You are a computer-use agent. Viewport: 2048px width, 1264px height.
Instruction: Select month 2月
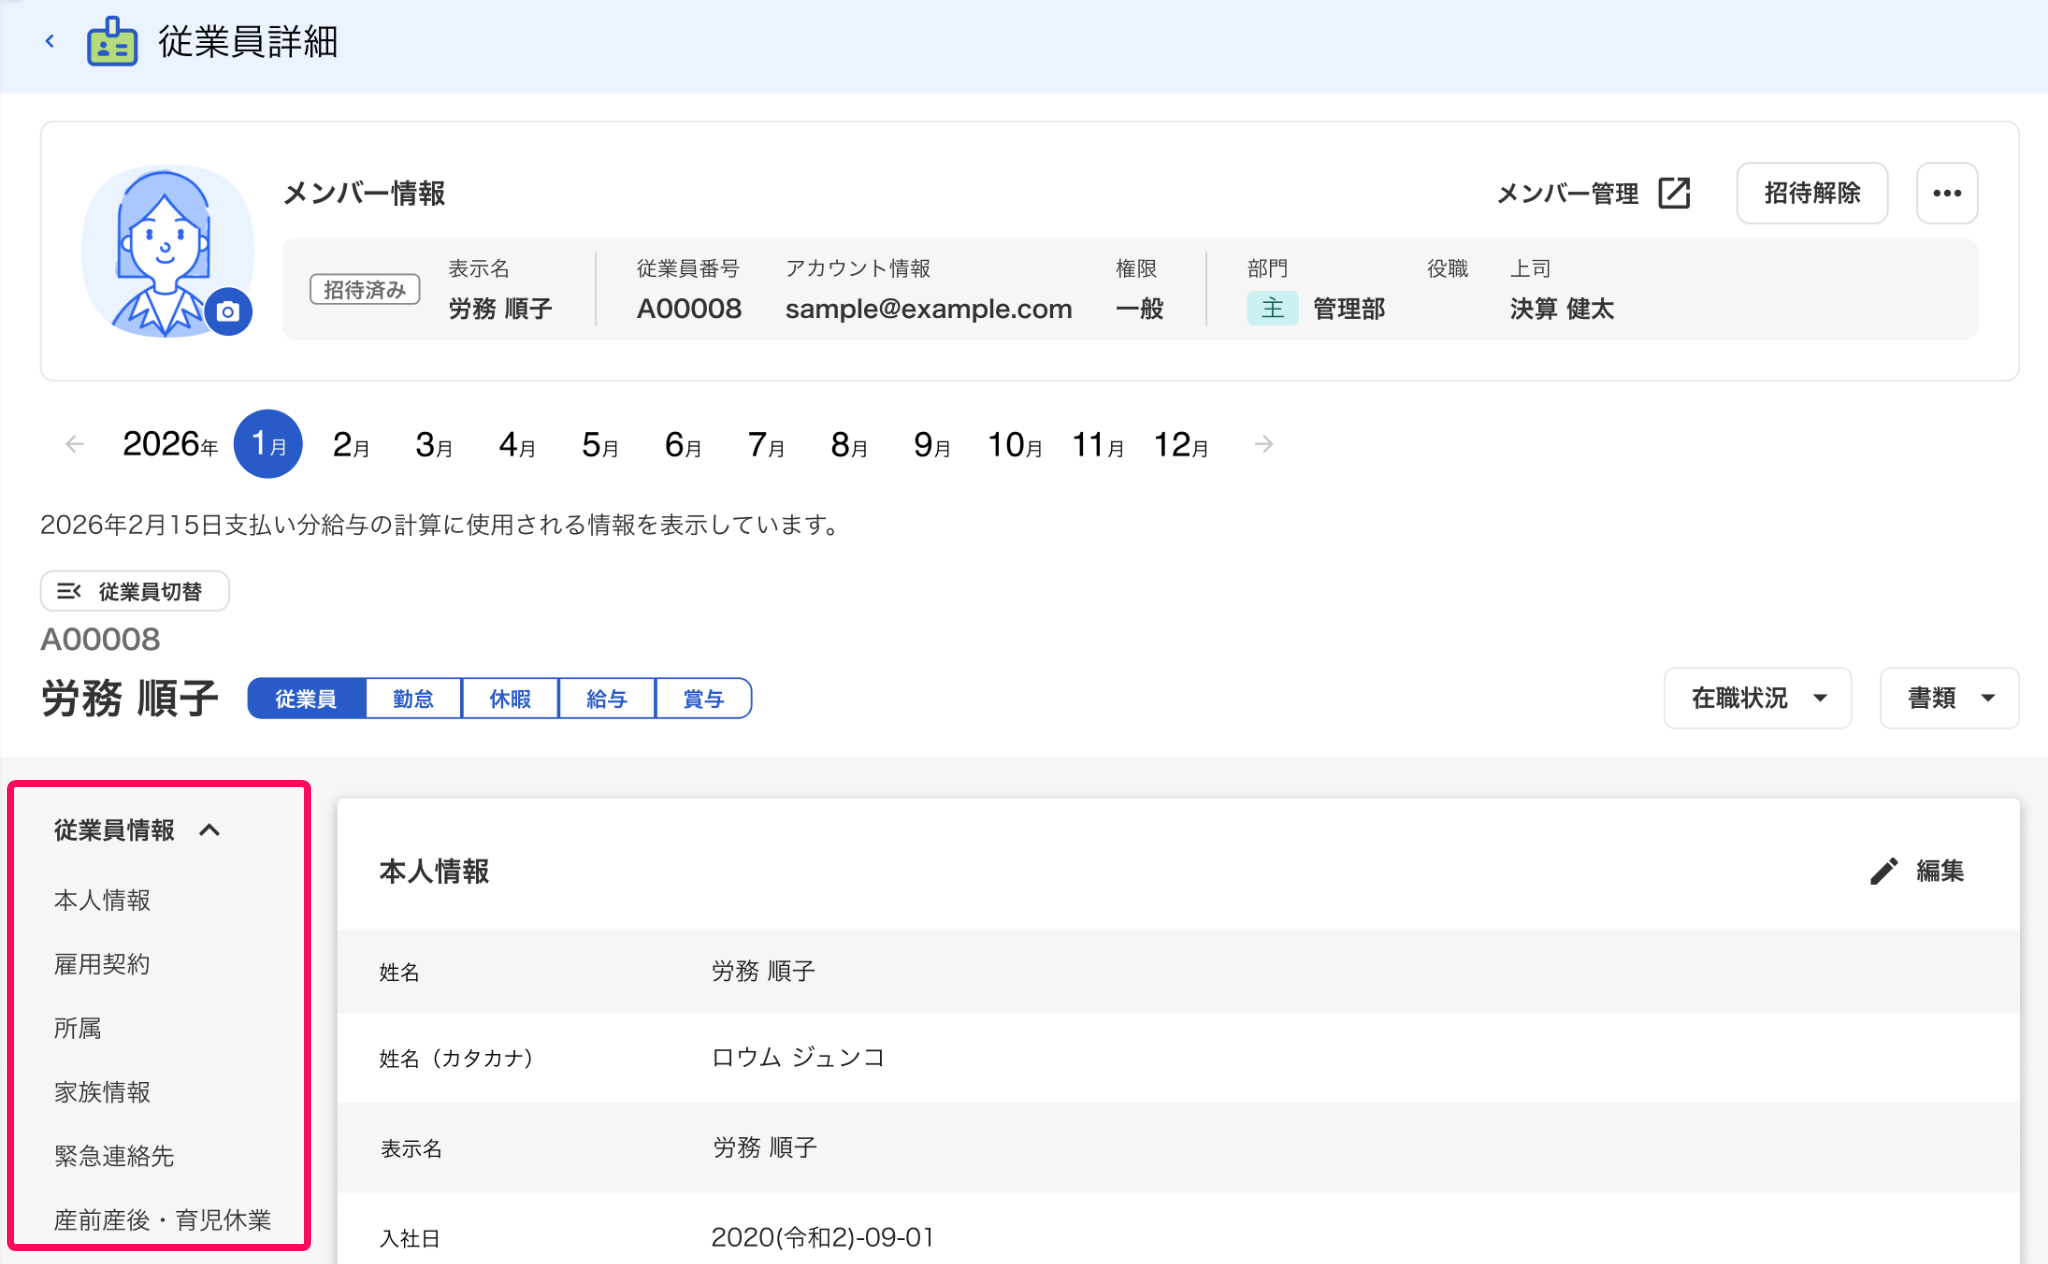coord(351,444)
